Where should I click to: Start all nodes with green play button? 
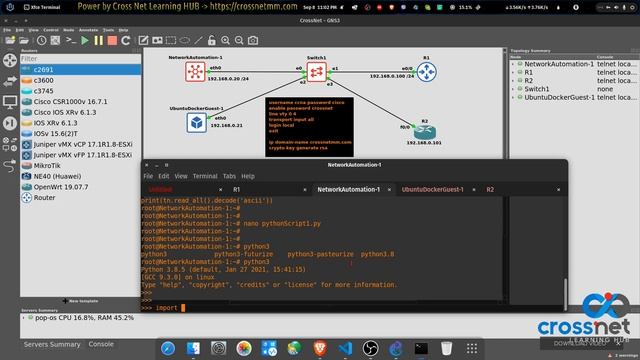(85, 40)
